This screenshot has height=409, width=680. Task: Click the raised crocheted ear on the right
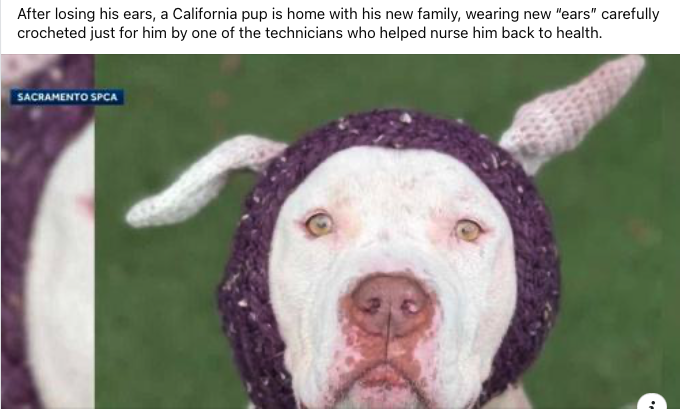(572, 114)
